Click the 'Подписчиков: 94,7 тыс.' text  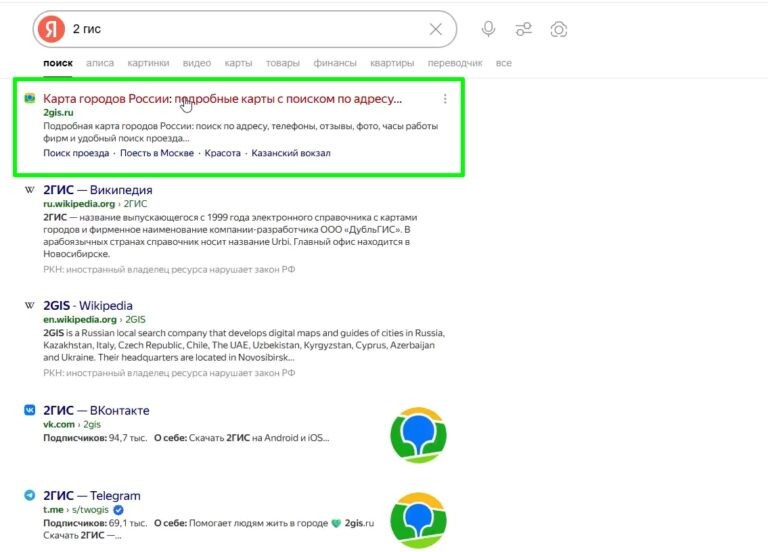pos(95,438)
